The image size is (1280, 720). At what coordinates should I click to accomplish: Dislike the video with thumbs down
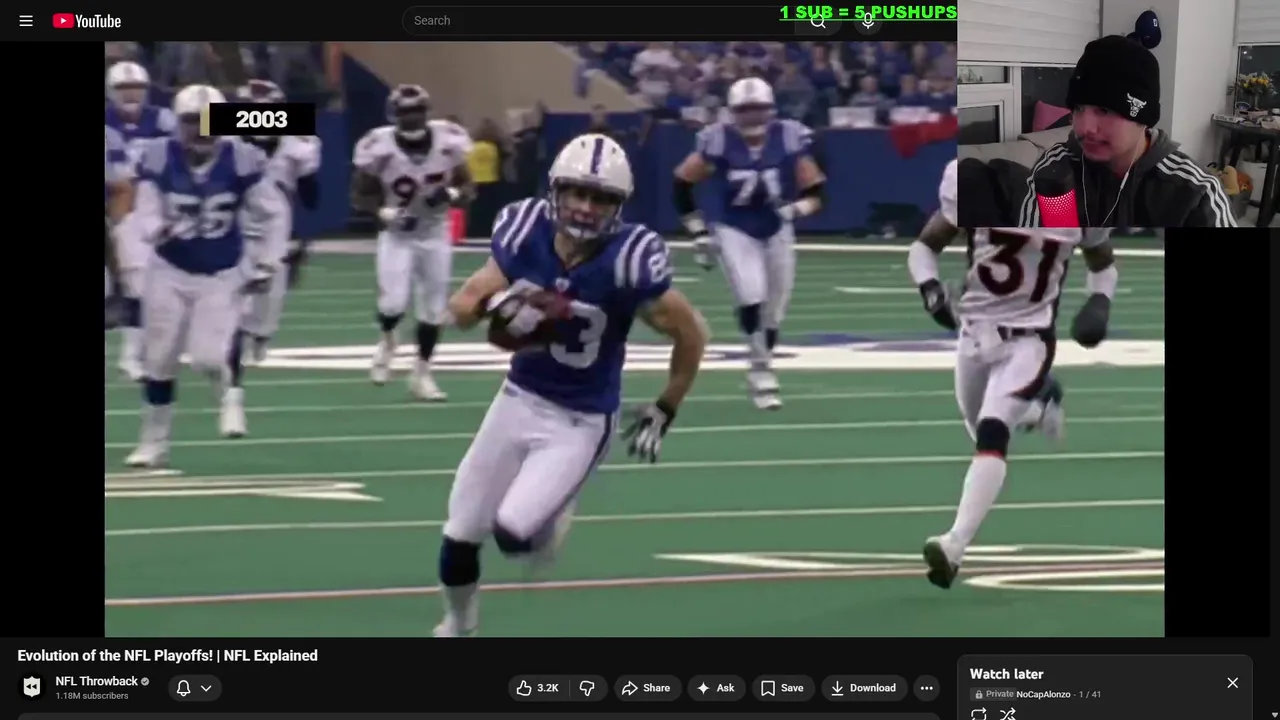click(587, 688)
